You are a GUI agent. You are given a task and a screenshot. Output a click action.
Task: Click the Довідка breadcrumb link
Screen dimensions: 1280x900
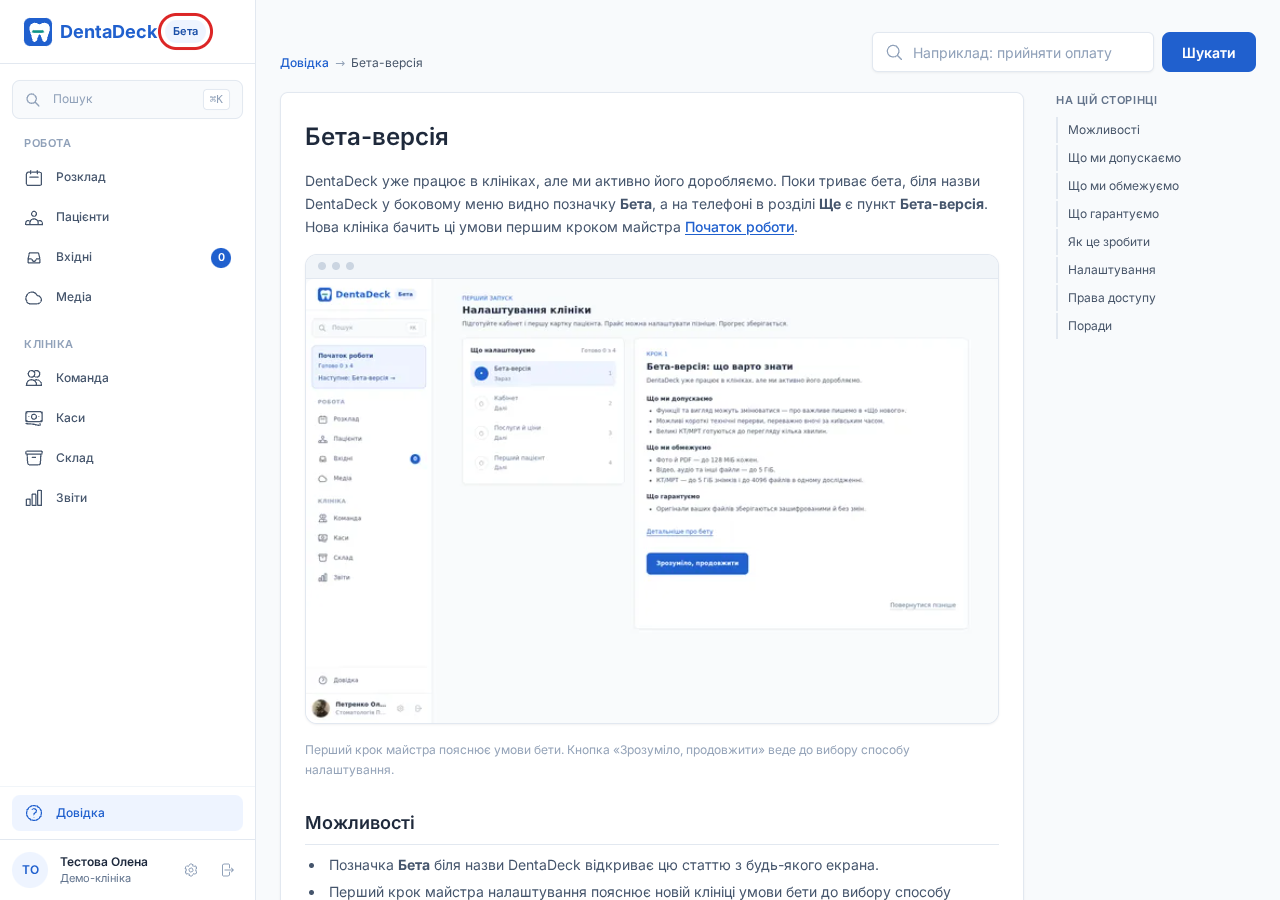coord(304,63)
